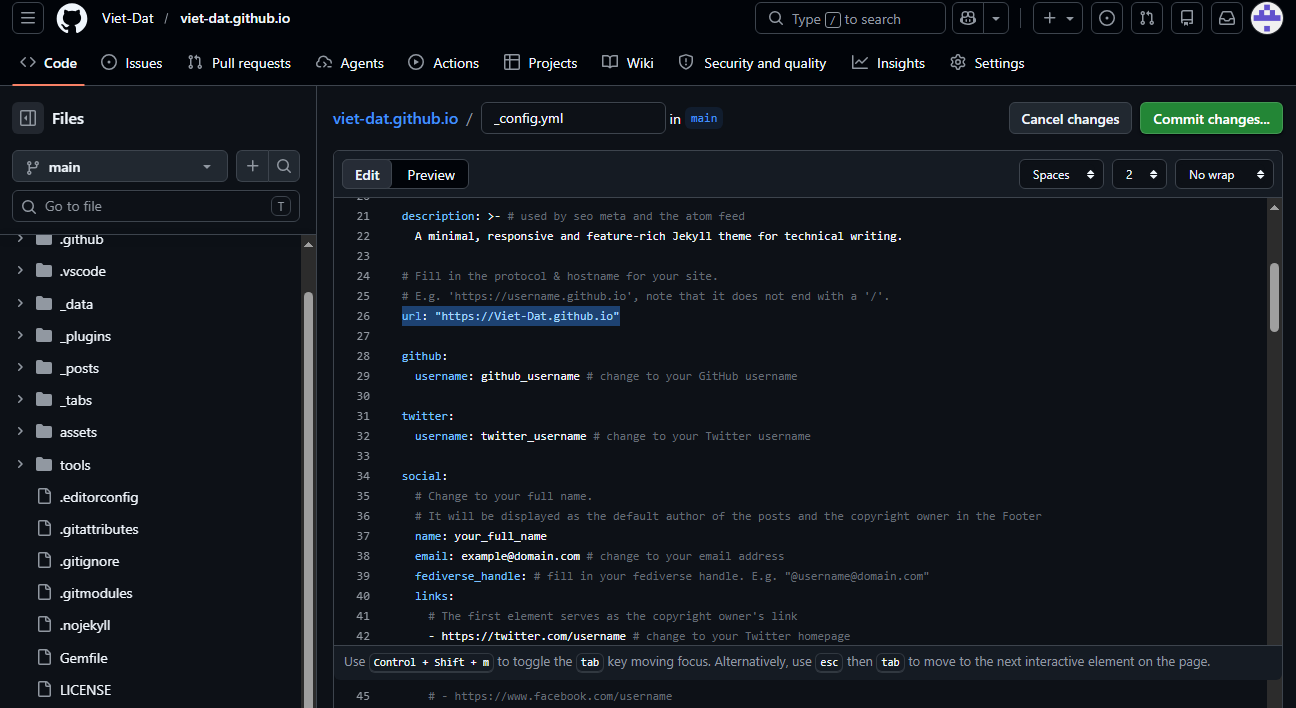
Task: Open the No wrap line mode dropdown
Action: click(x=1224, y=175)
